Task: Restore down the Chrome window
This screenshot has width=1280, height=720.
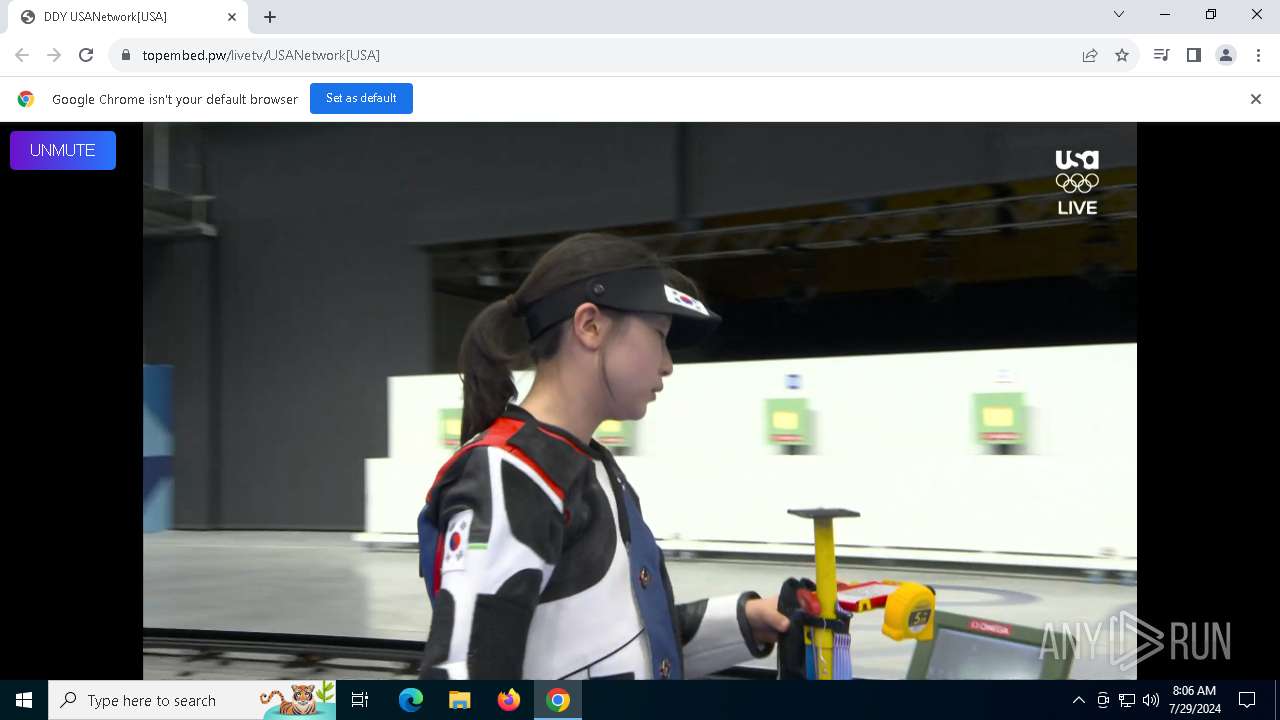Action: (x=1211, y=14)
